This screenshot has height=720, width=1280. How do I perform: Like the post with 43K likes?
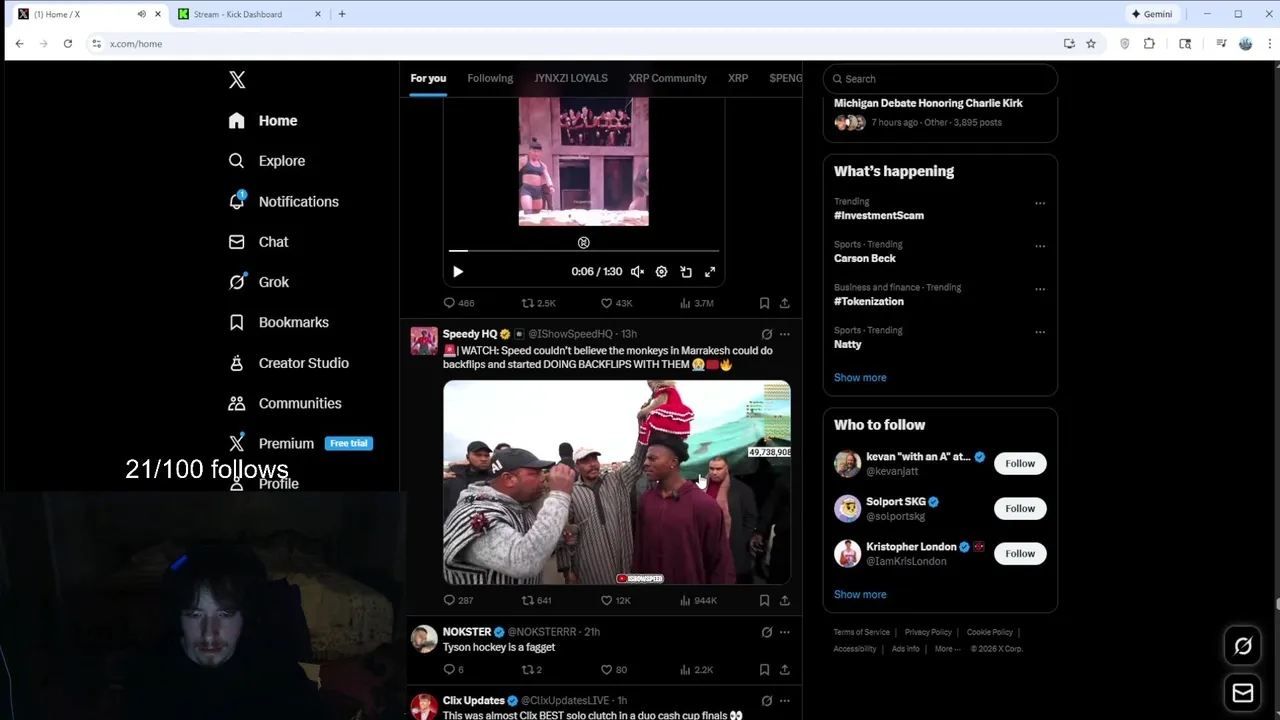point(616,303)
